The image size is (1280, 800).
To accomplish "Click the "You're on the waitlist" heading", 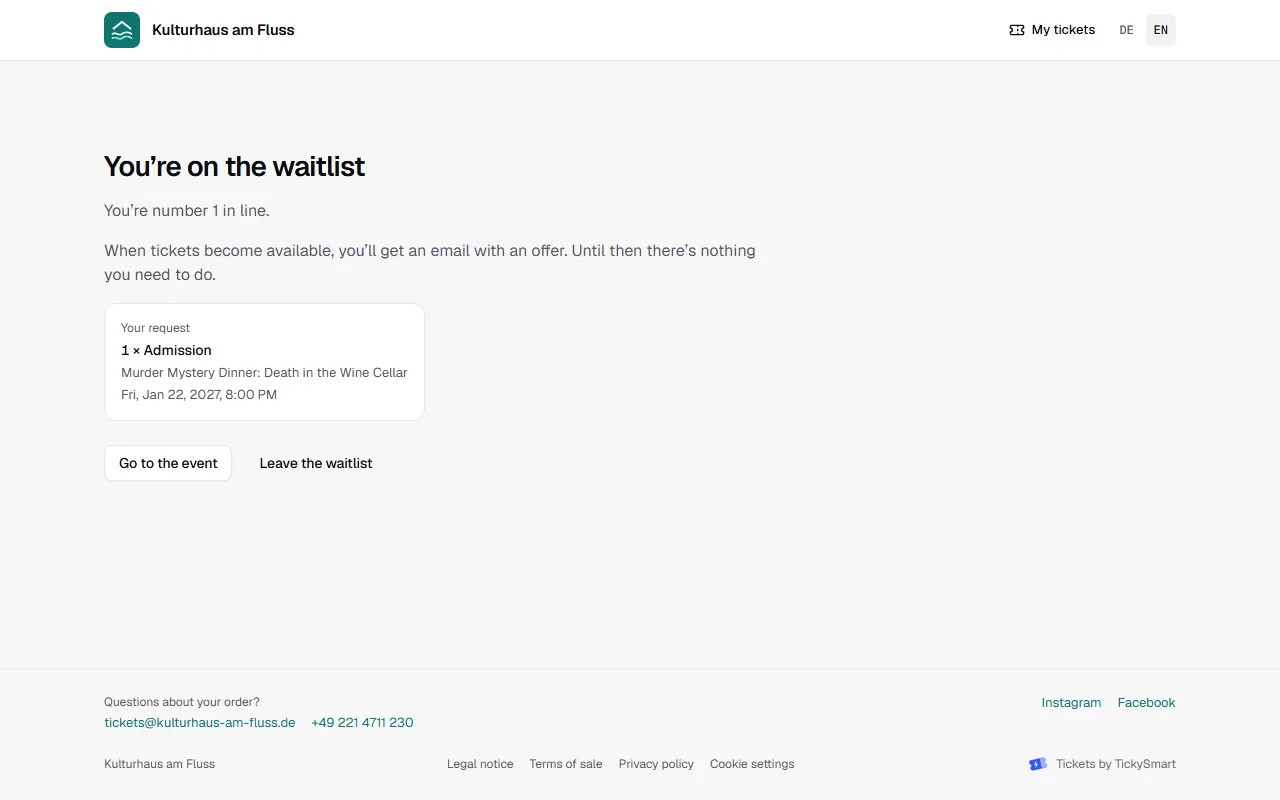I will pyautogui.click(x=234, y=166).
